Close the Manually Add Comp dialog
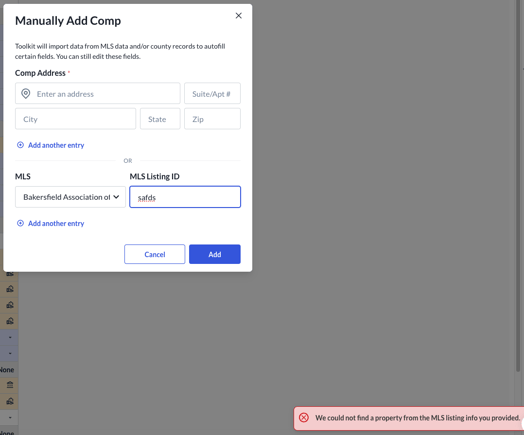The height and width of the screenshot is (435, 524). [238, 16]
